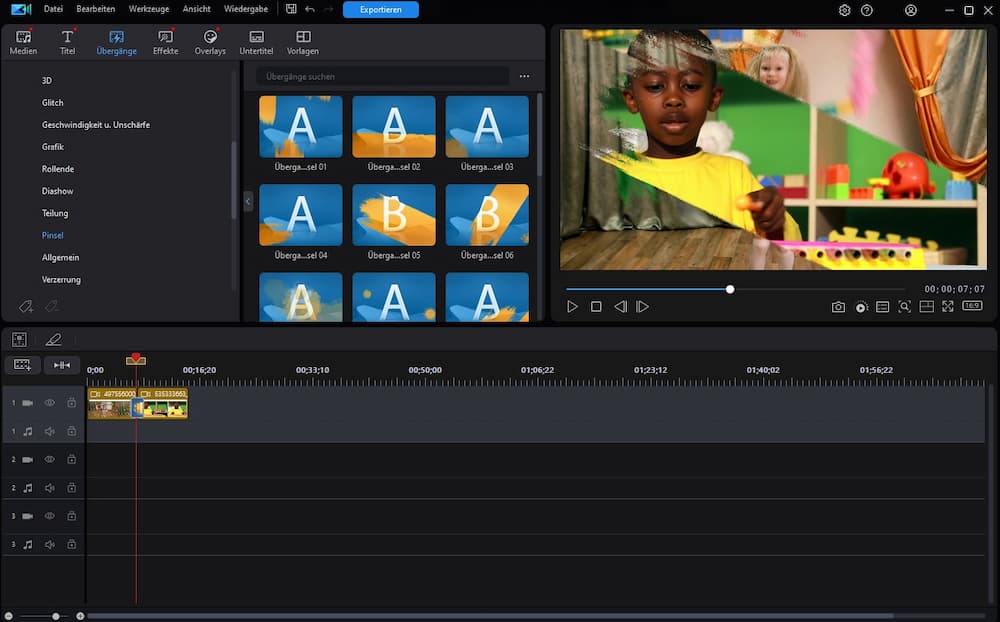Mute audio track 1
1000x622 pixels.
click(x=50, y=431)
